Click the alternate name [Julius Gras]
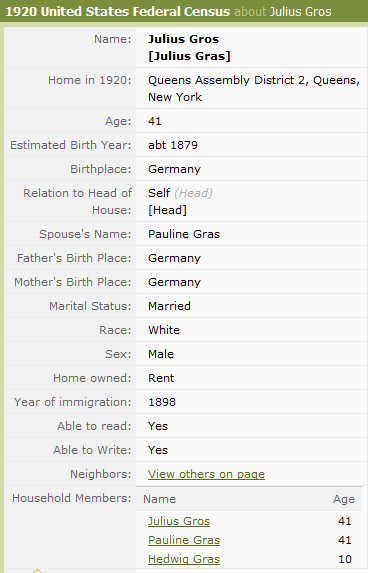This screenshot has width=368, height=573. click(189, 56)
